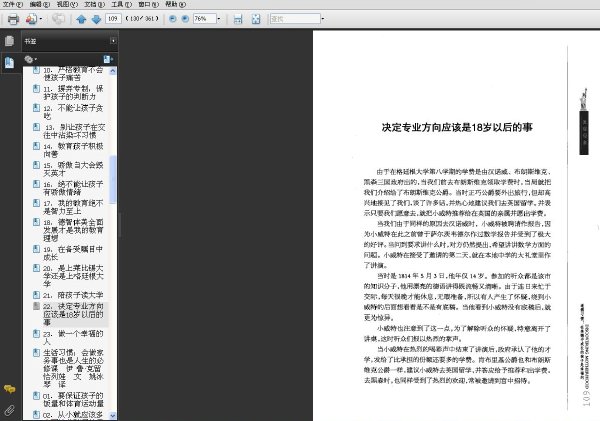The height and width of the screenshot is (421, 600).
Task: Open the 文件(F) menu
Action: 13,4
